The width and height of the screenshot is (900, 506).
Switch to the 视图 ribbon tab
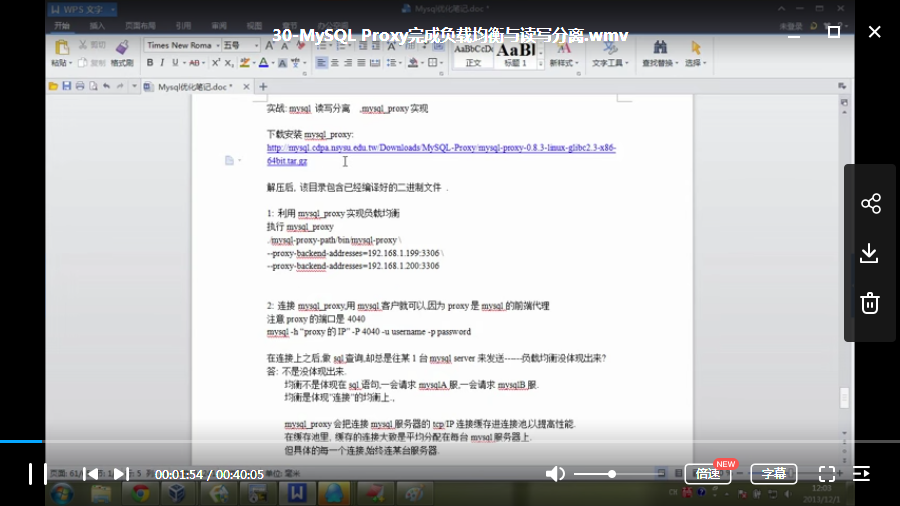coord(254,26)
